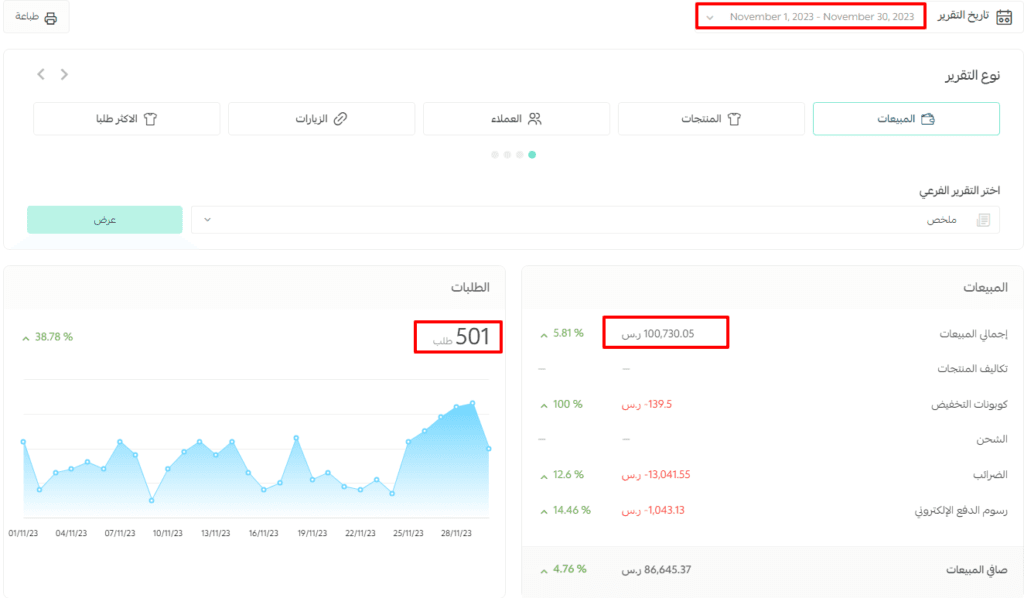This screenshot has width=1024, height=598.
Task: Open the report date range dropdown
Action: [810, 16]
